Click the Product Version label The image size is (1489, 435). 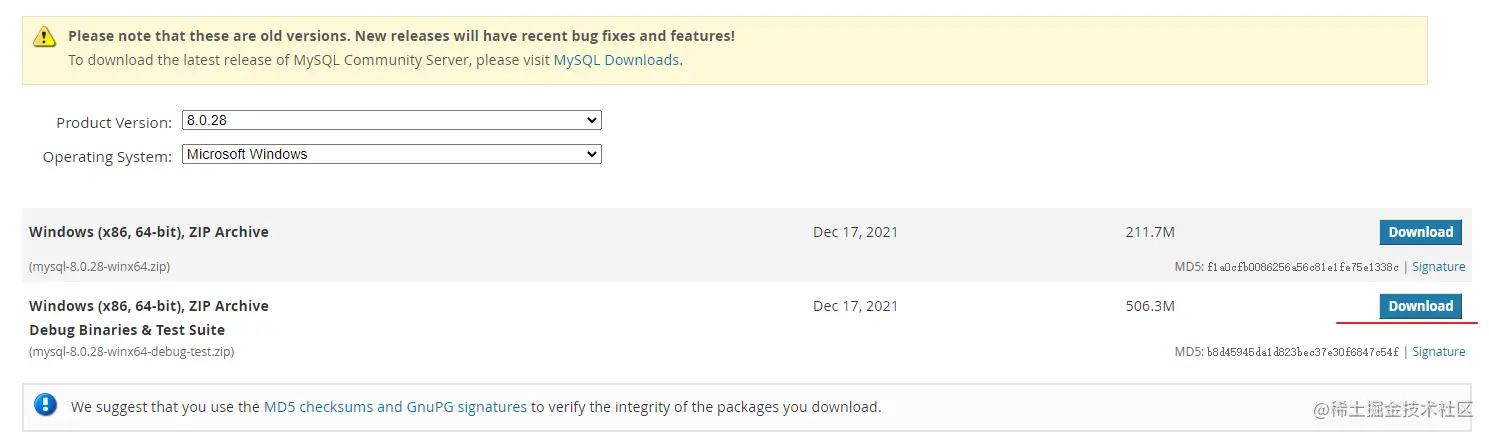114,123
